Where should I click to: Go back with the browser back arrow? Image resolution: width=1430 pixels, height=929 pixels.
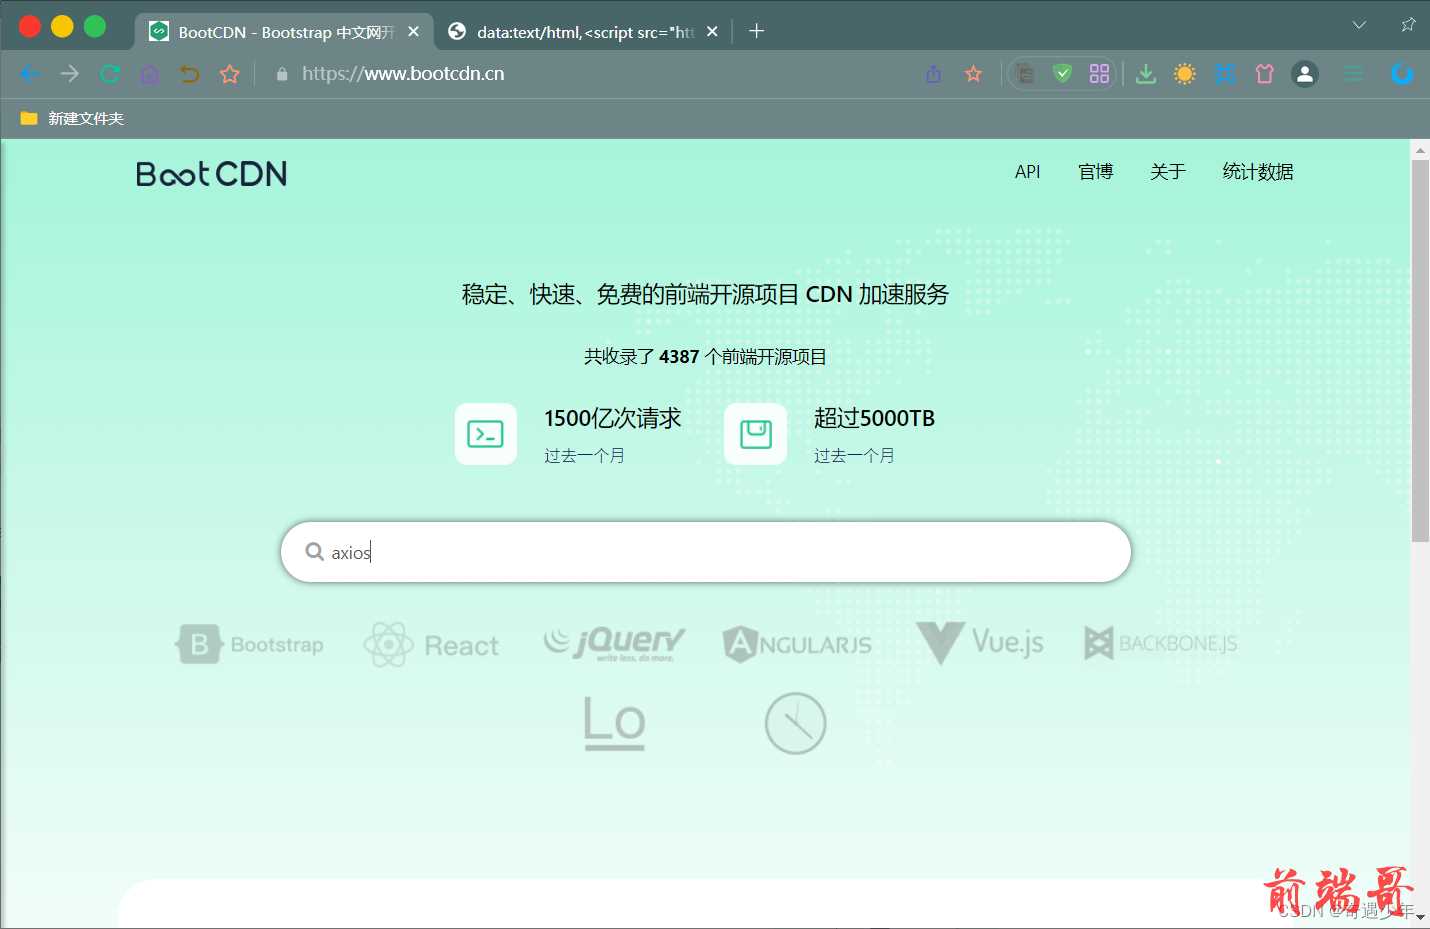29,74
